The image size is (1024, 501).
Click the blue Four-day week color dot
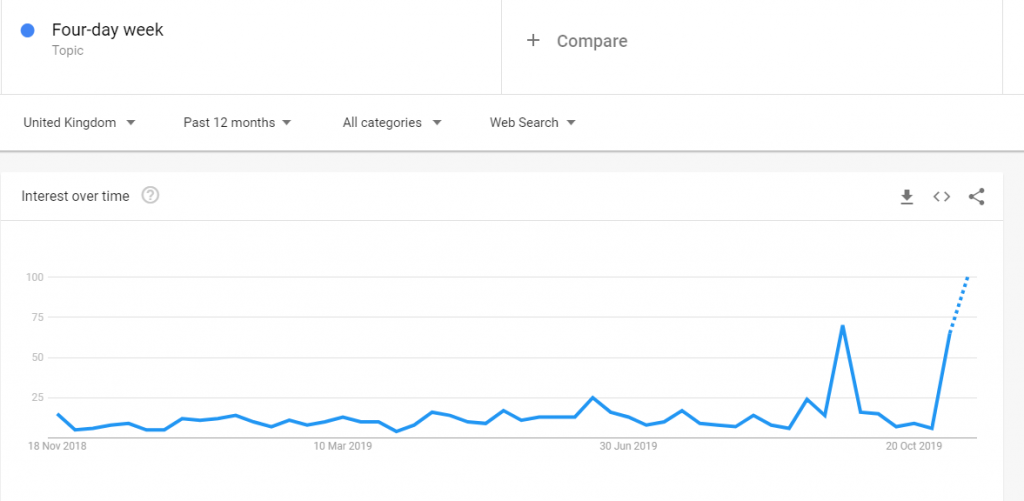point(27,31)
